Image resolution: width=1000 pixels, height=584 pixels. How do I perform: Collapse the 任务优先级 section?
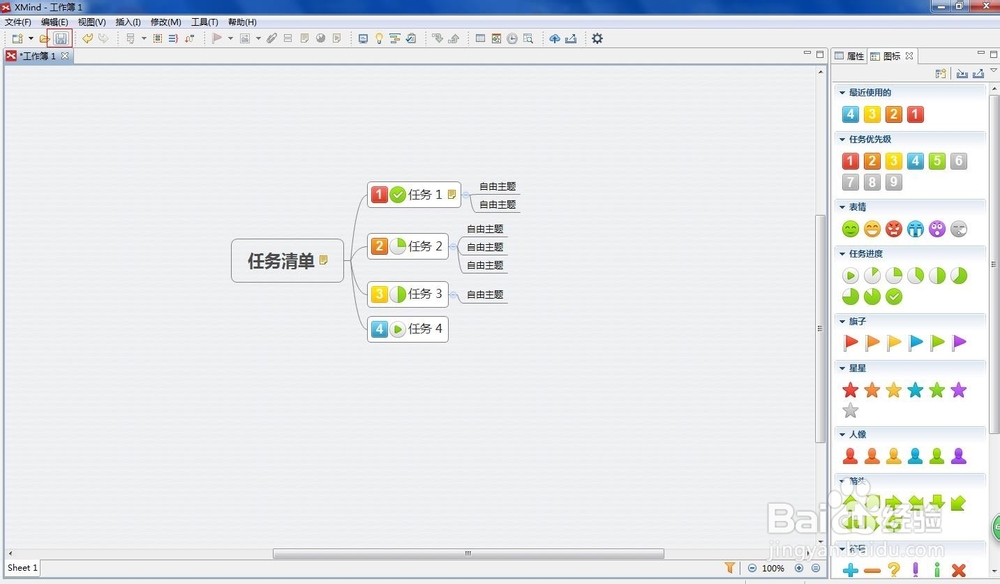coord(842,139)
